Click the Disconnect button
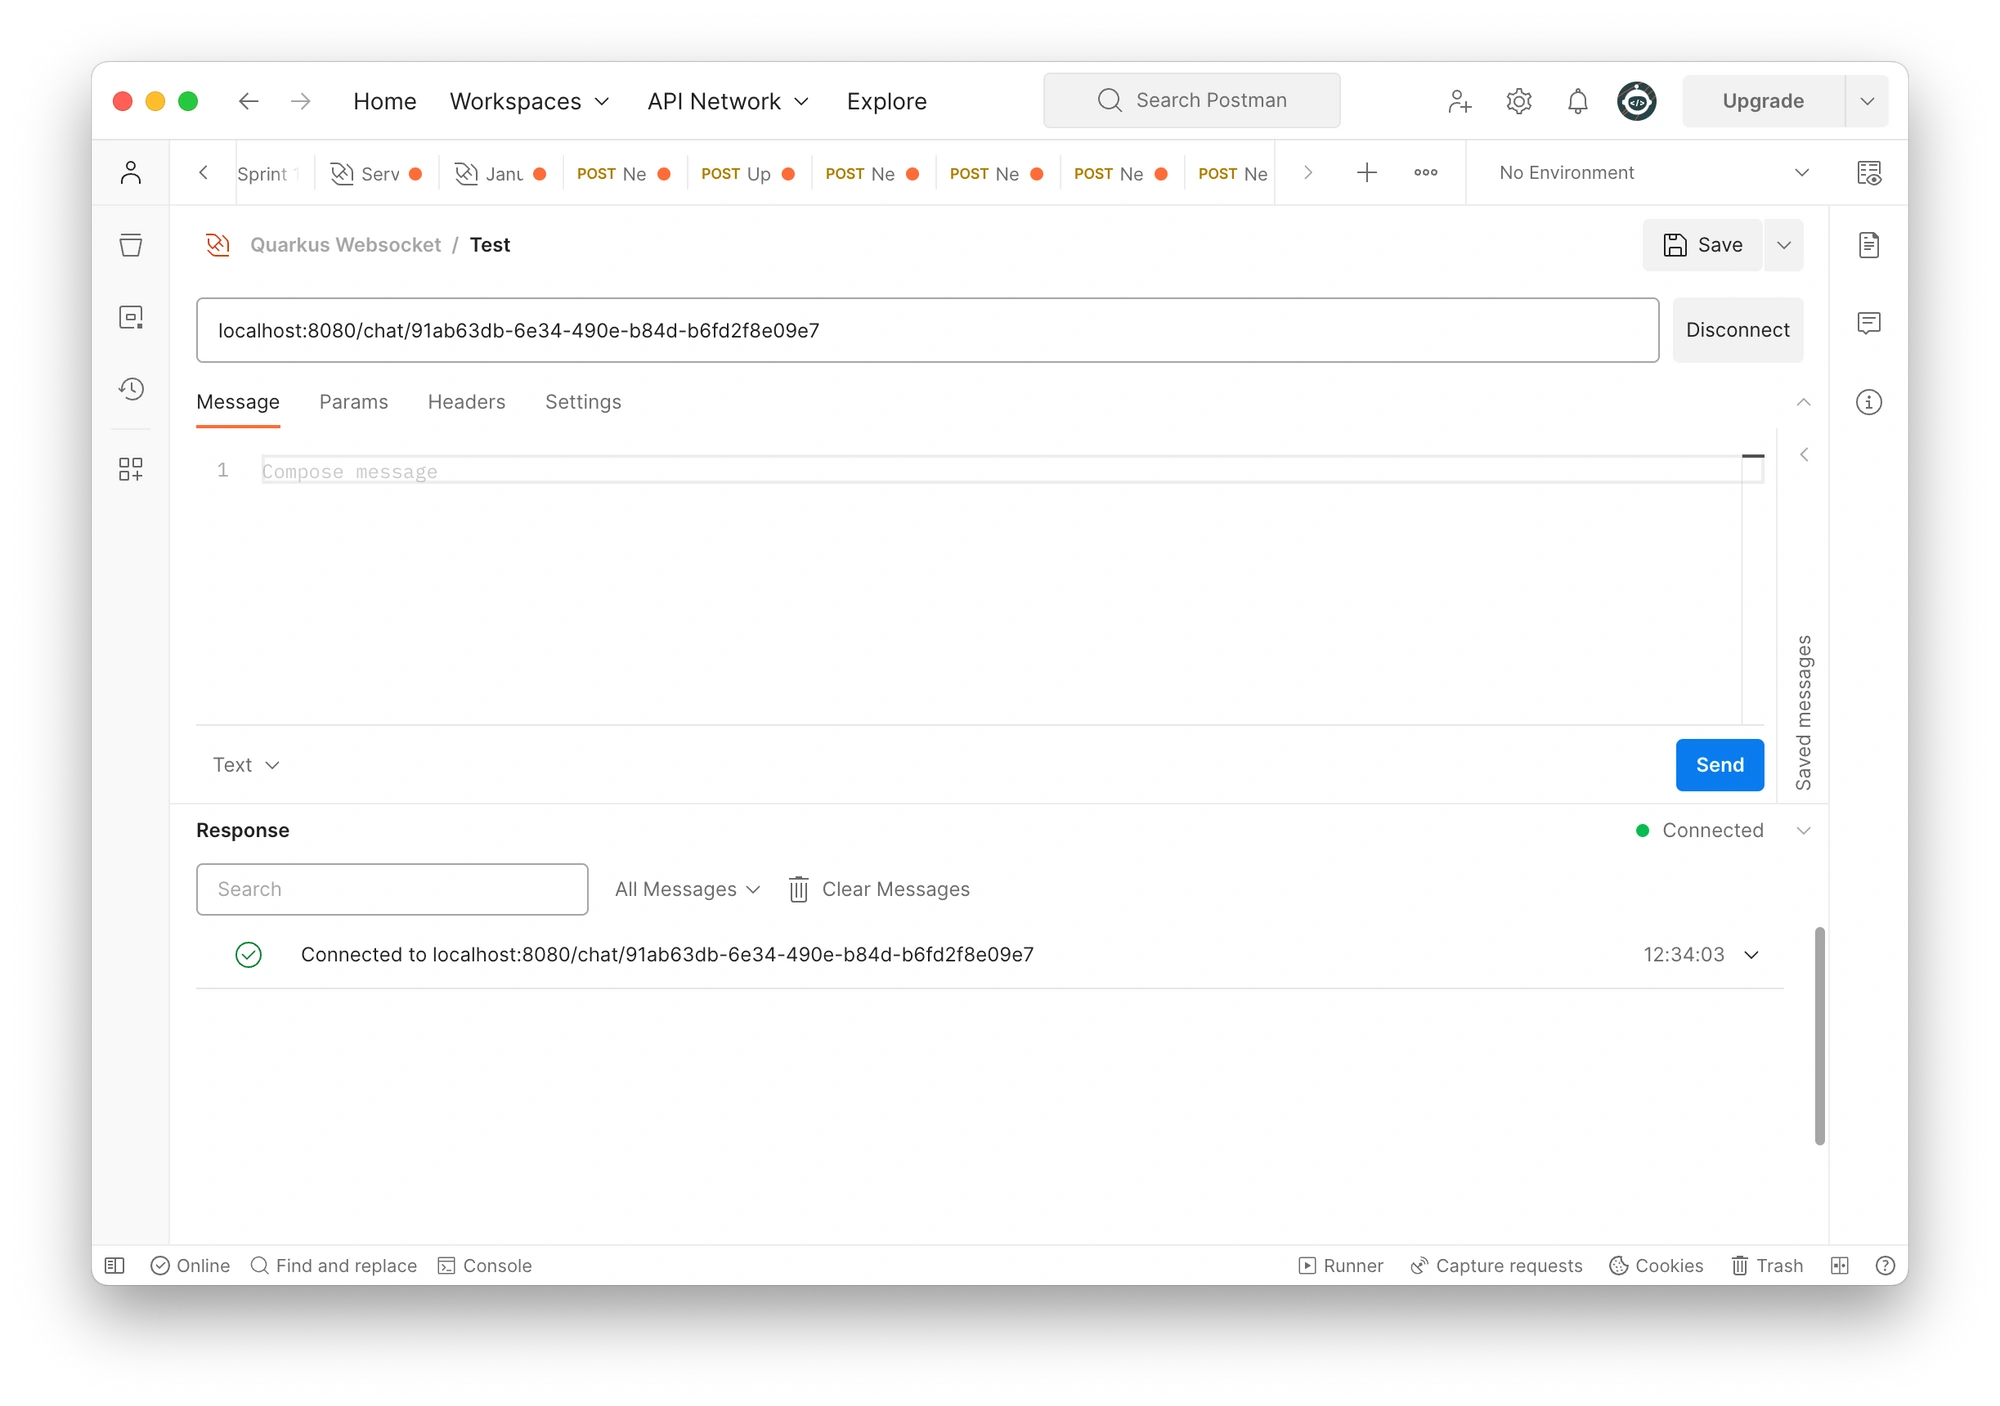 [1738, 330]
